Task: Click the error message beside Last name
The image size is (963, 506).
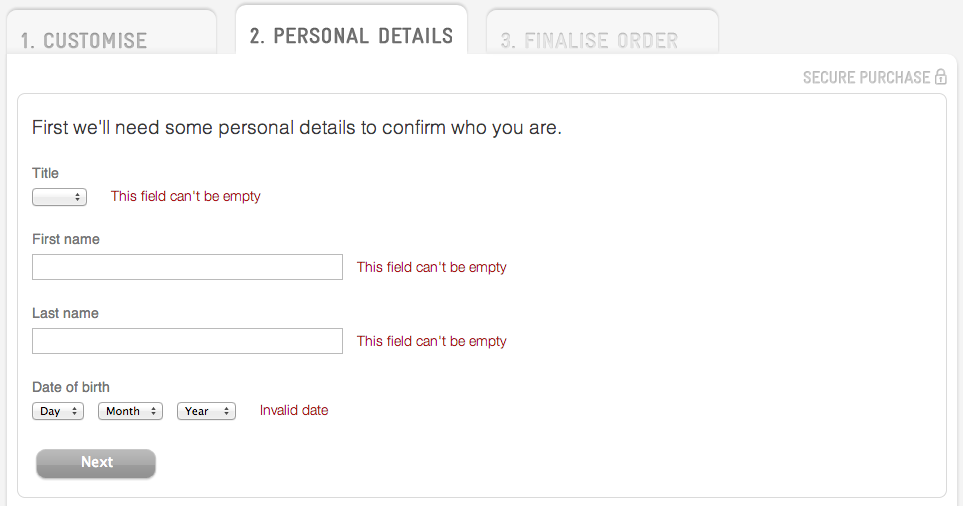Action: [x=432, y=341]
